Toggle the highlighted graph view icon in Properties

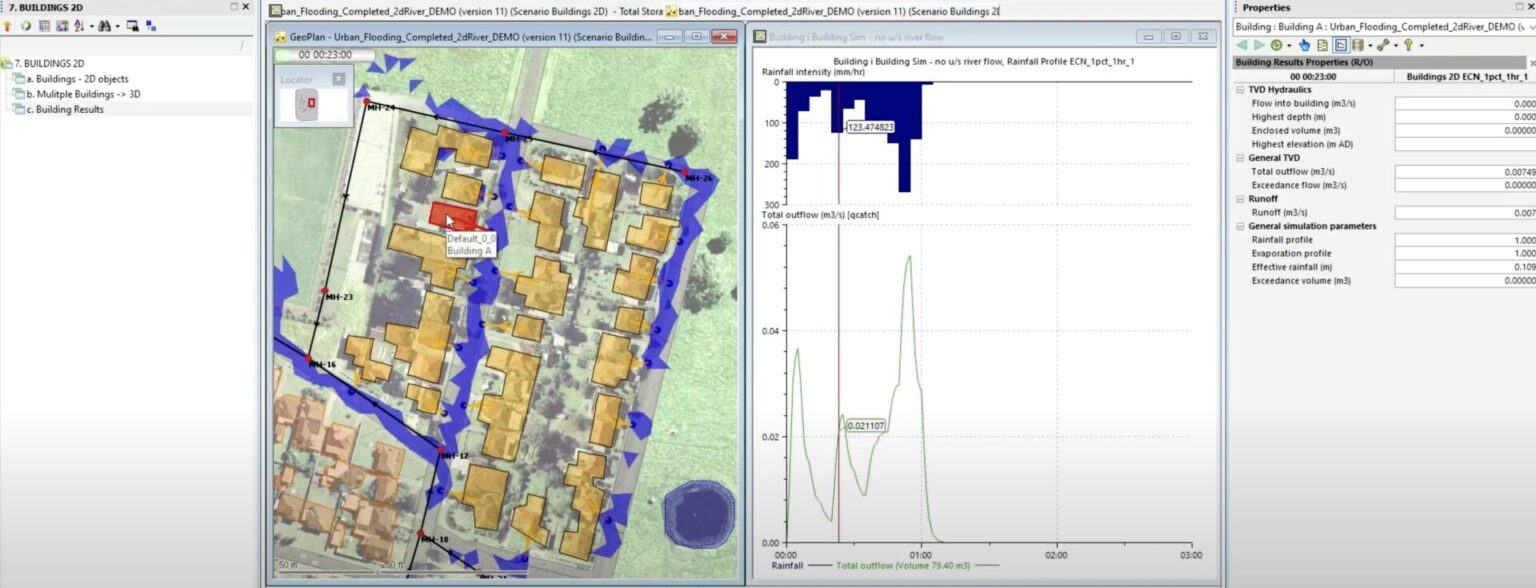pos(1342,45)
